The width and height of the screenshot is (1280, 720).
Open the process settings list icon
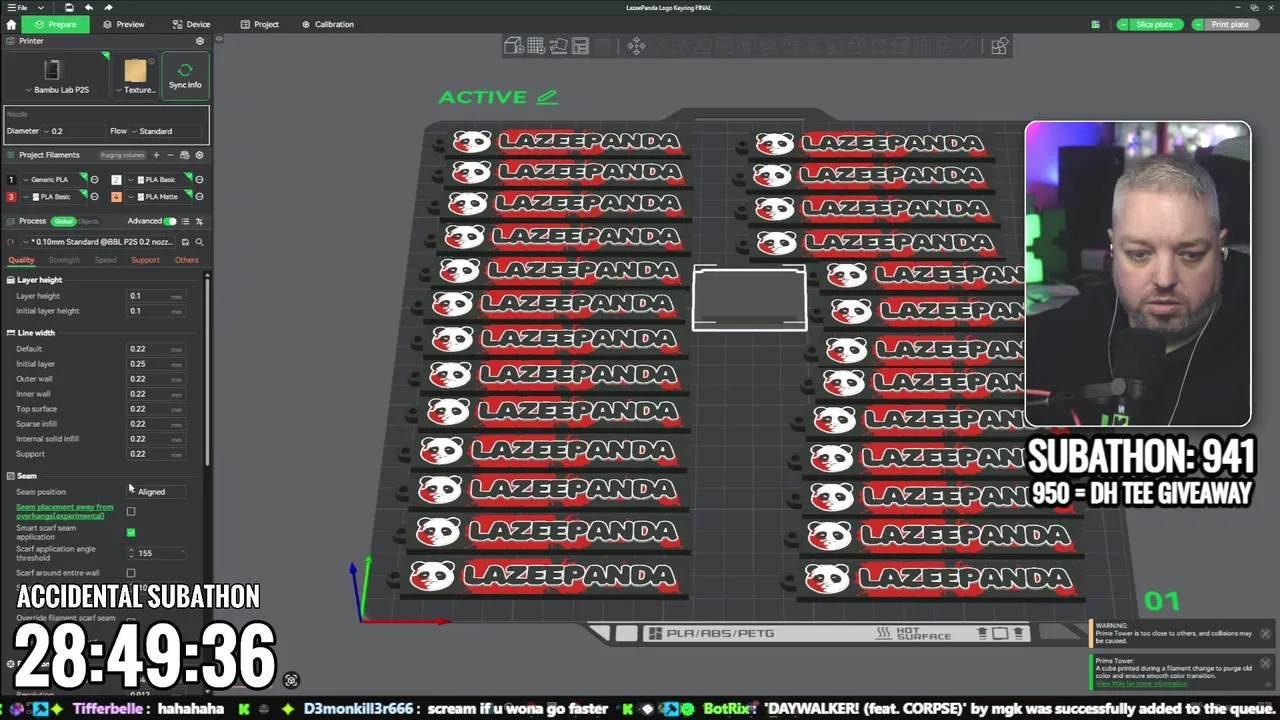[184, 221]
